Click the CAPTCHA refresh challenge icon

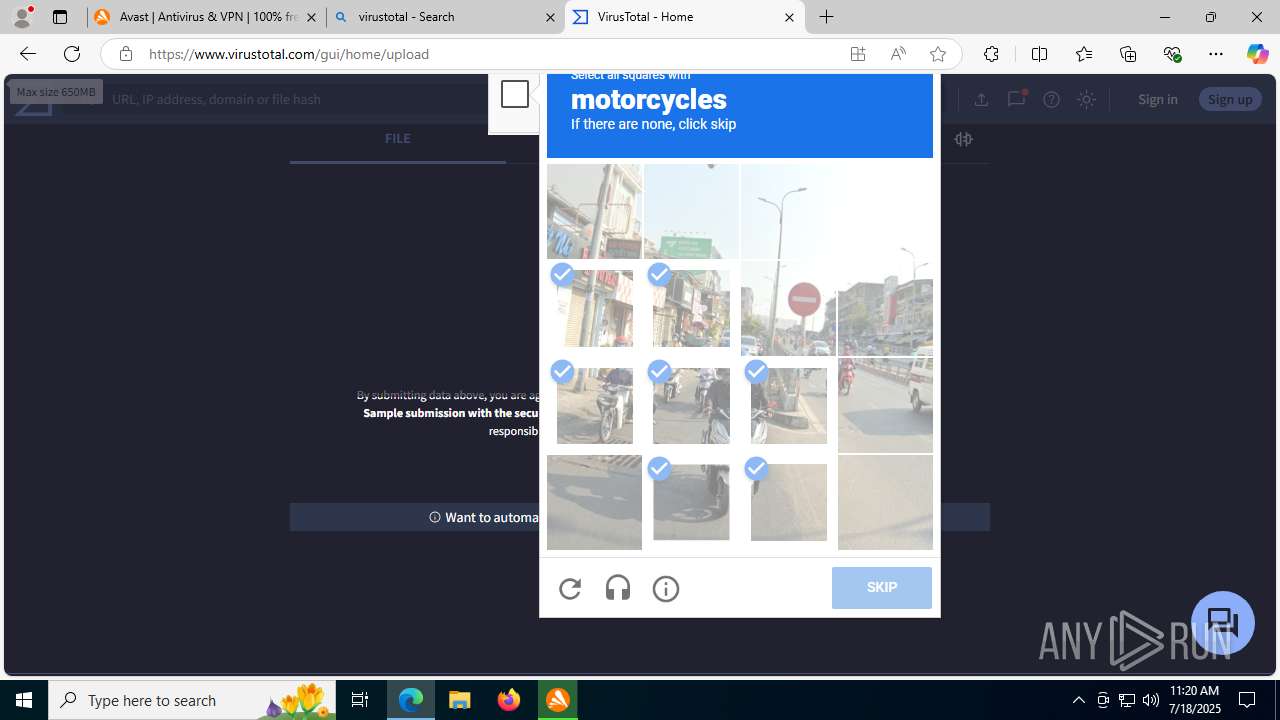(x=570, y=589)
